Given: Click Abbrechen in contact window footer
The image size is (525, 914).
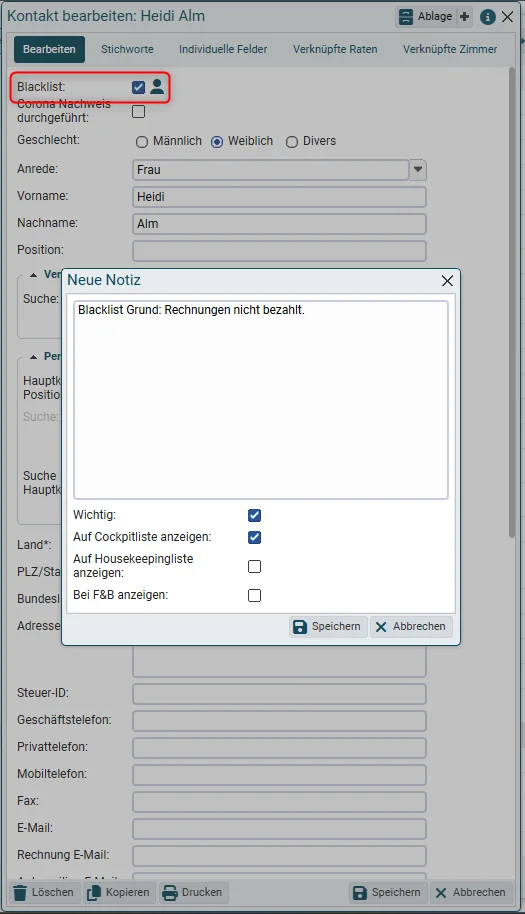Looking at the screenshot, I should click(x=471, y=892).
